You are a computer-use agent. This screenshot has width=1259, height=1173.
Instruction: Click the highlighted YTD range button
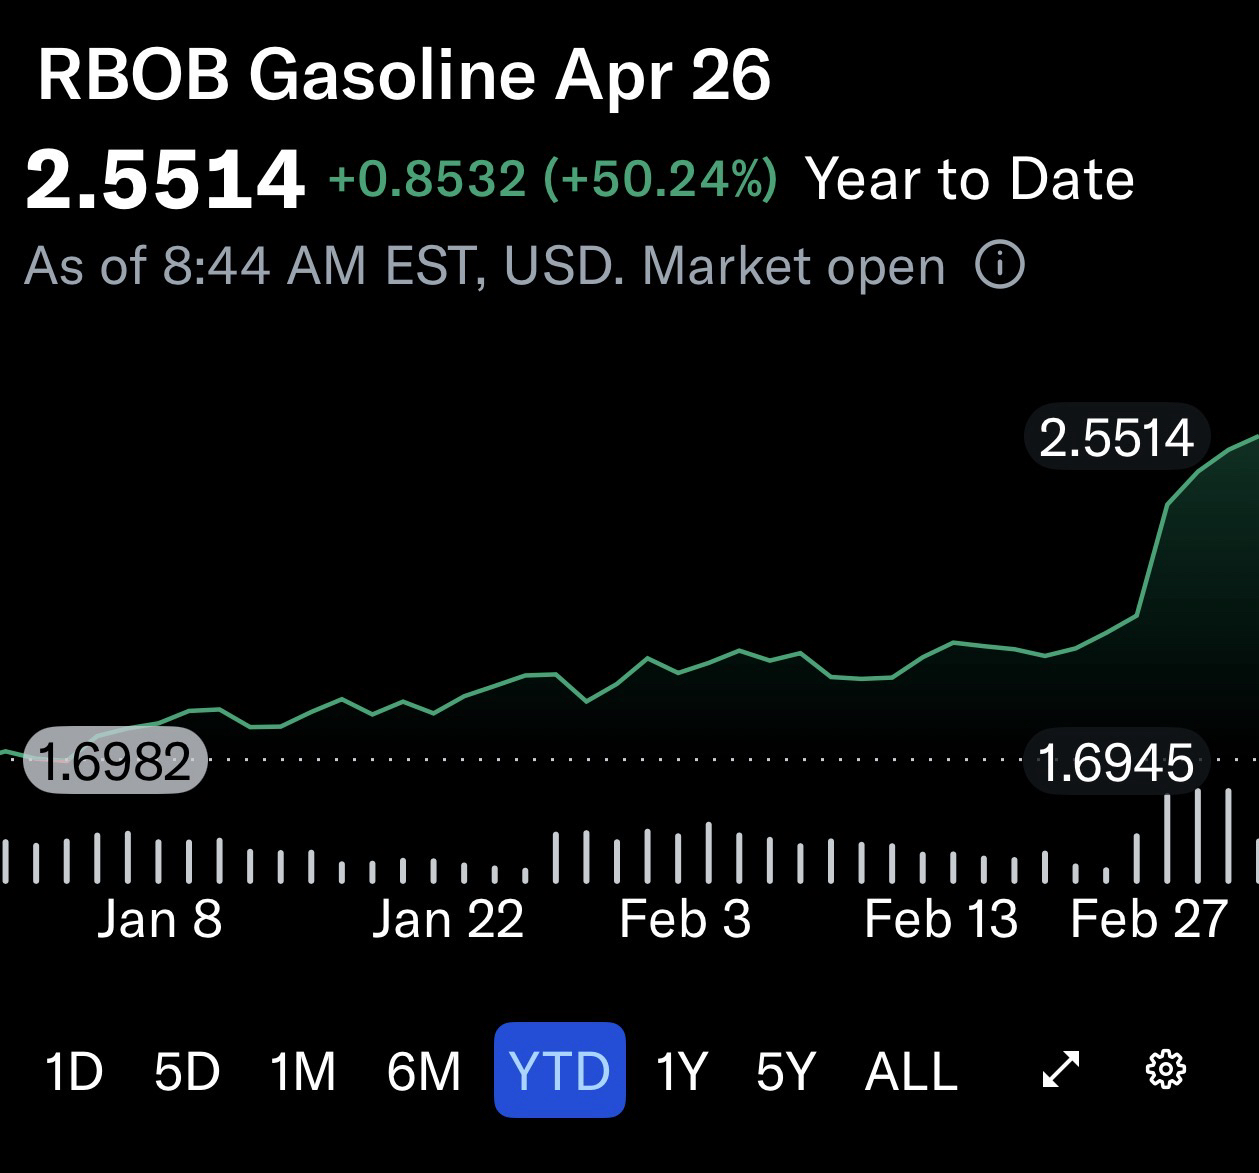tap(559, 1070)
